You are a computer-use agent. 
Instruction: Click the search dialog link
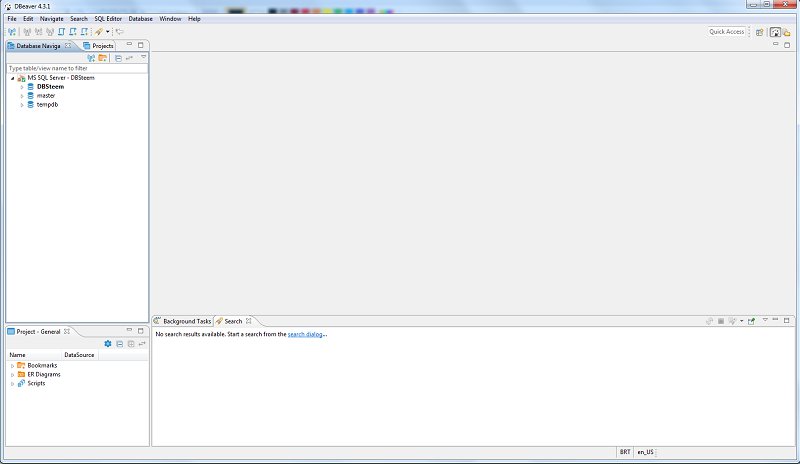305,334
